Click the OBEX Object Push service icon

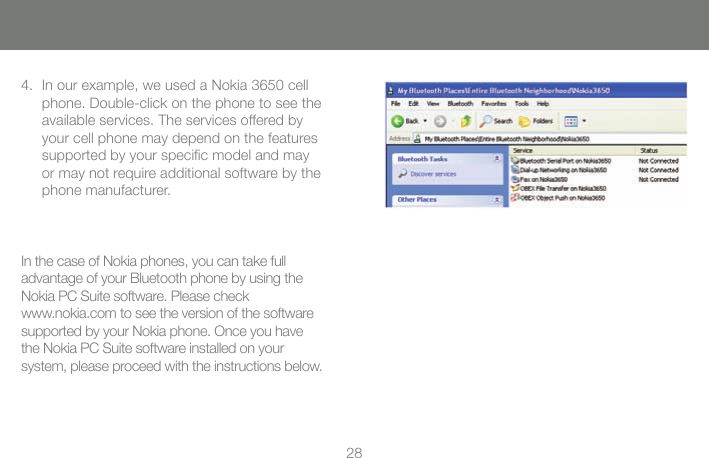515,198
